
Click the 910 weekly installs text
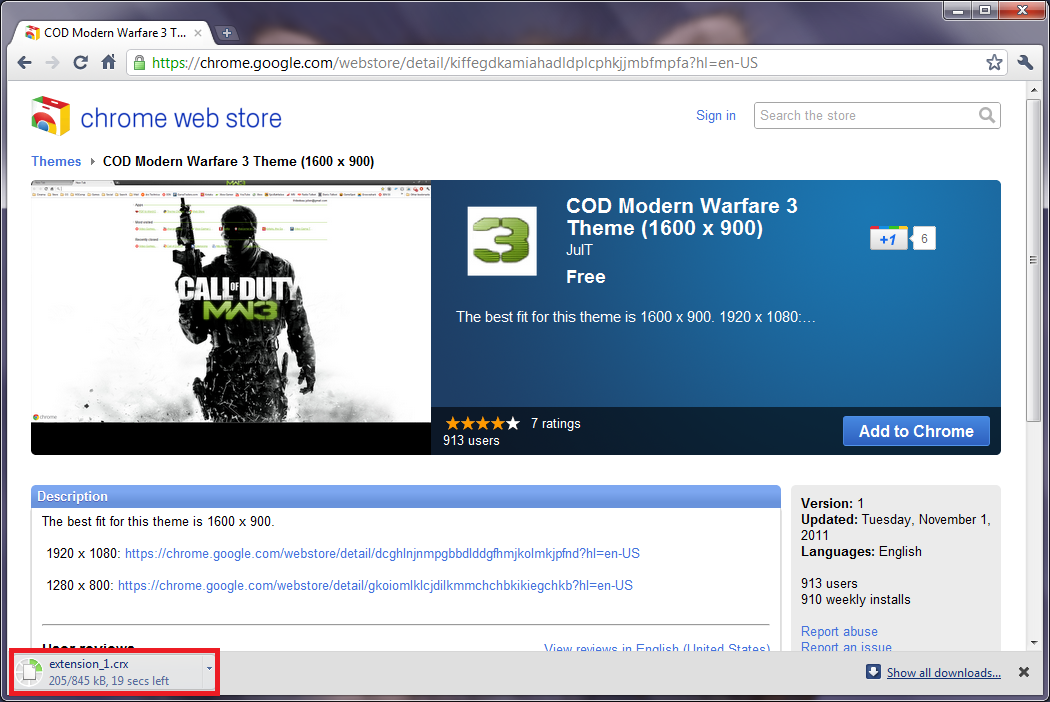(x=856, y=600)
